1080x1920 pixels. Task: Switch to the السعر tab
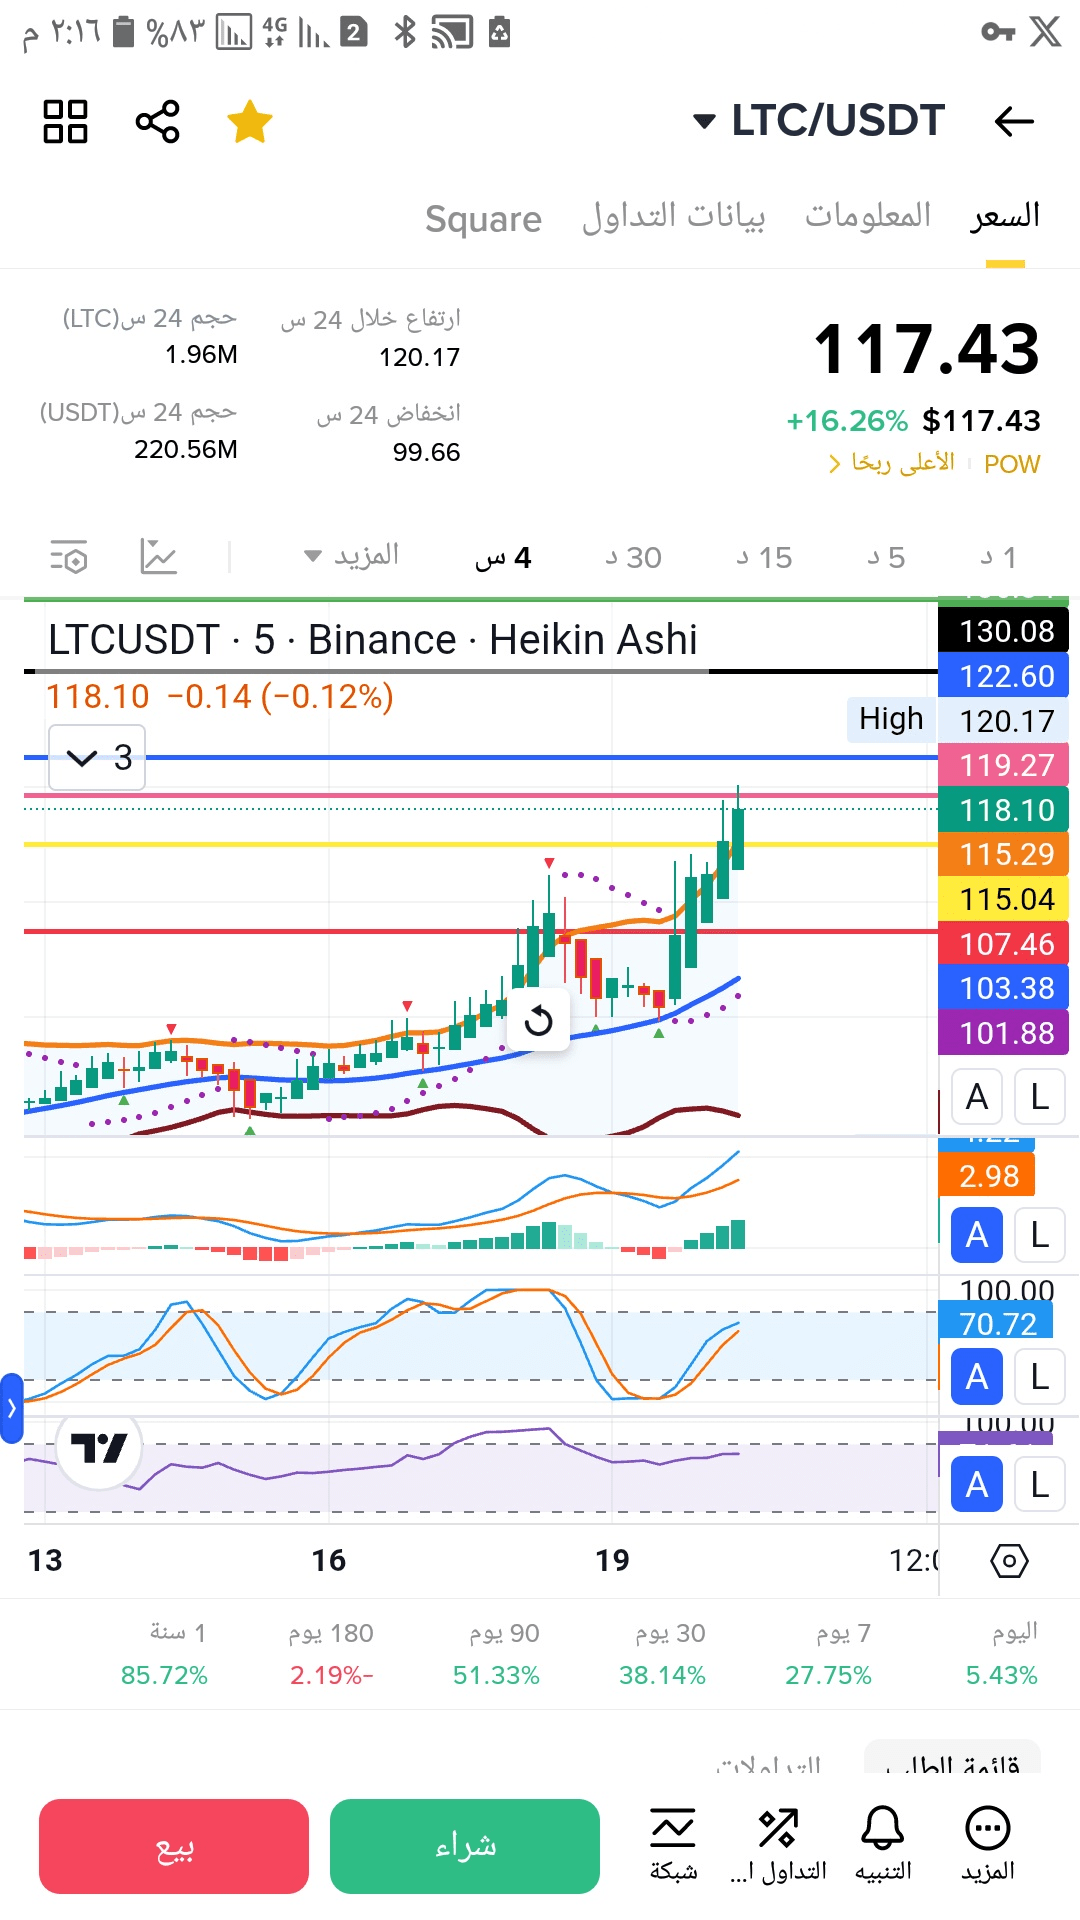1005,215
